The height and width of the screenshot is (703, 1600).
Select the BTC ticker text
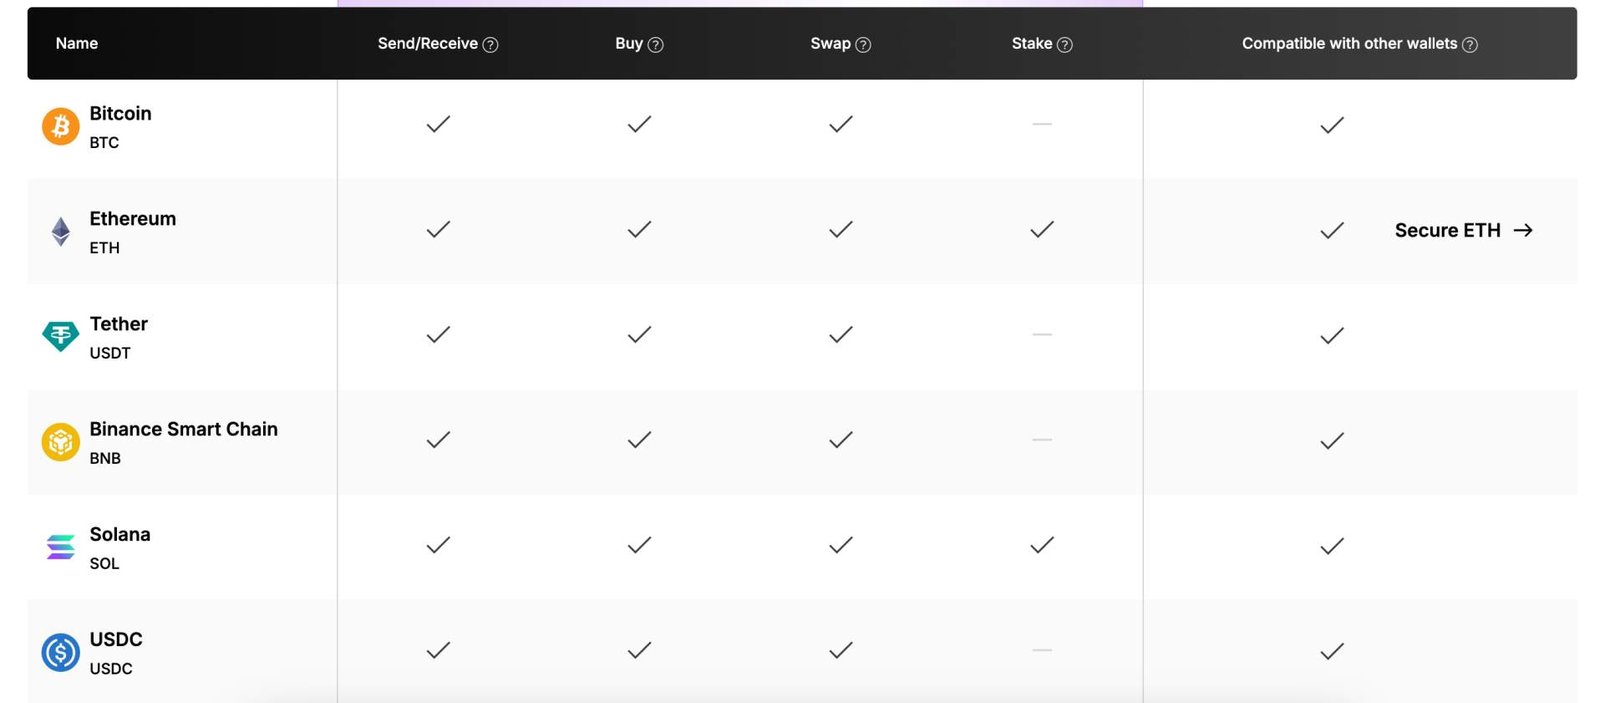[x=104, y=142]
